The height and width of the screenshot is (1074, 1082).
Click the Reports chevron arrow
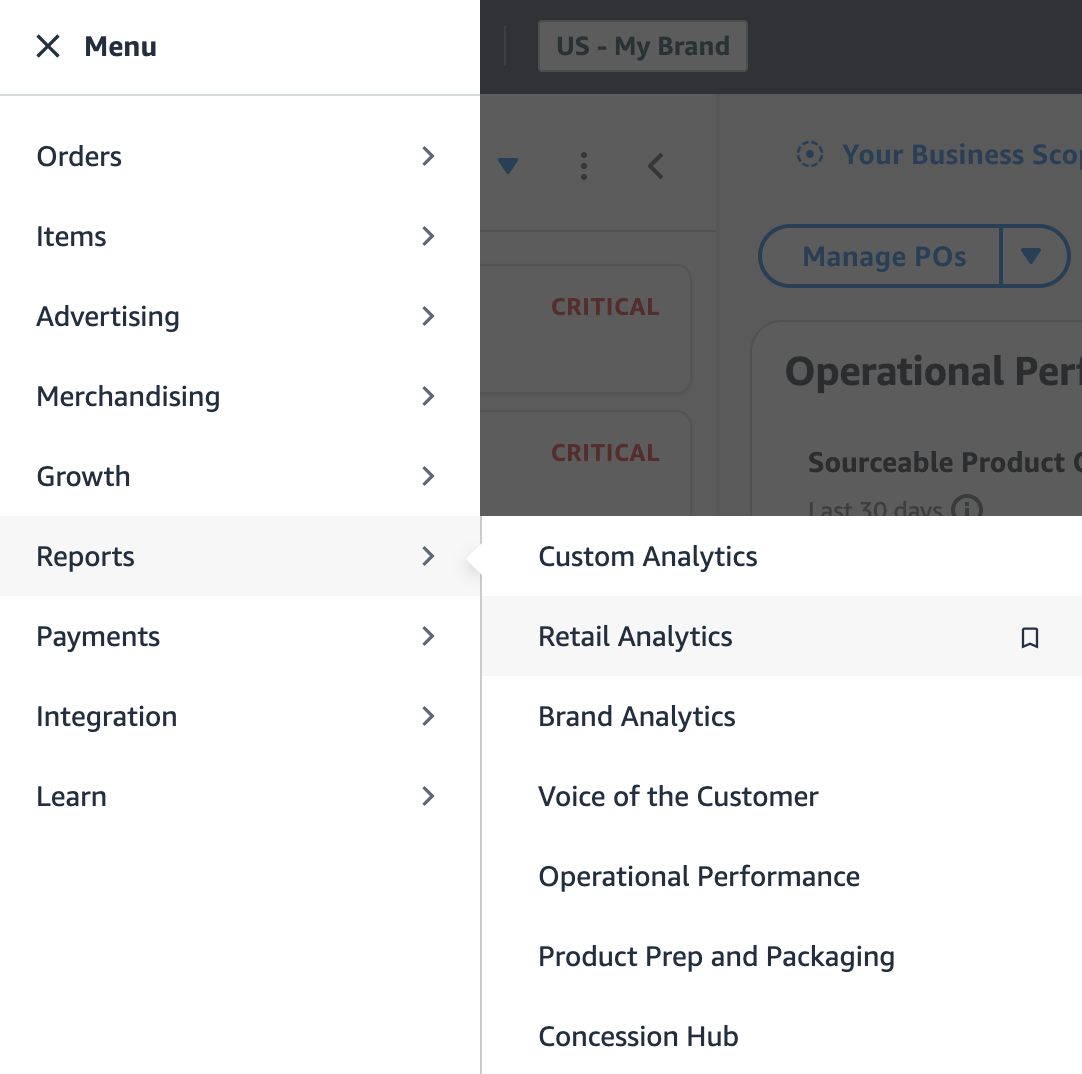(x=429, y=556)
